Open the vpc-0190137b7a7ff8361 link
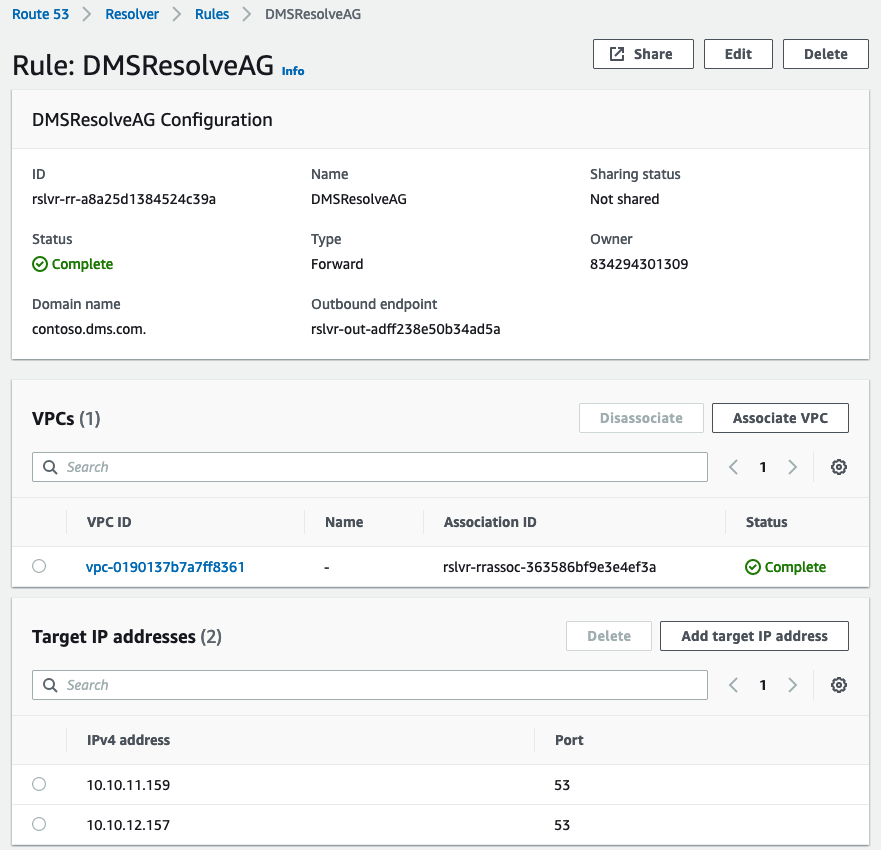Screen dimensions: 881x850 (165, 567)
